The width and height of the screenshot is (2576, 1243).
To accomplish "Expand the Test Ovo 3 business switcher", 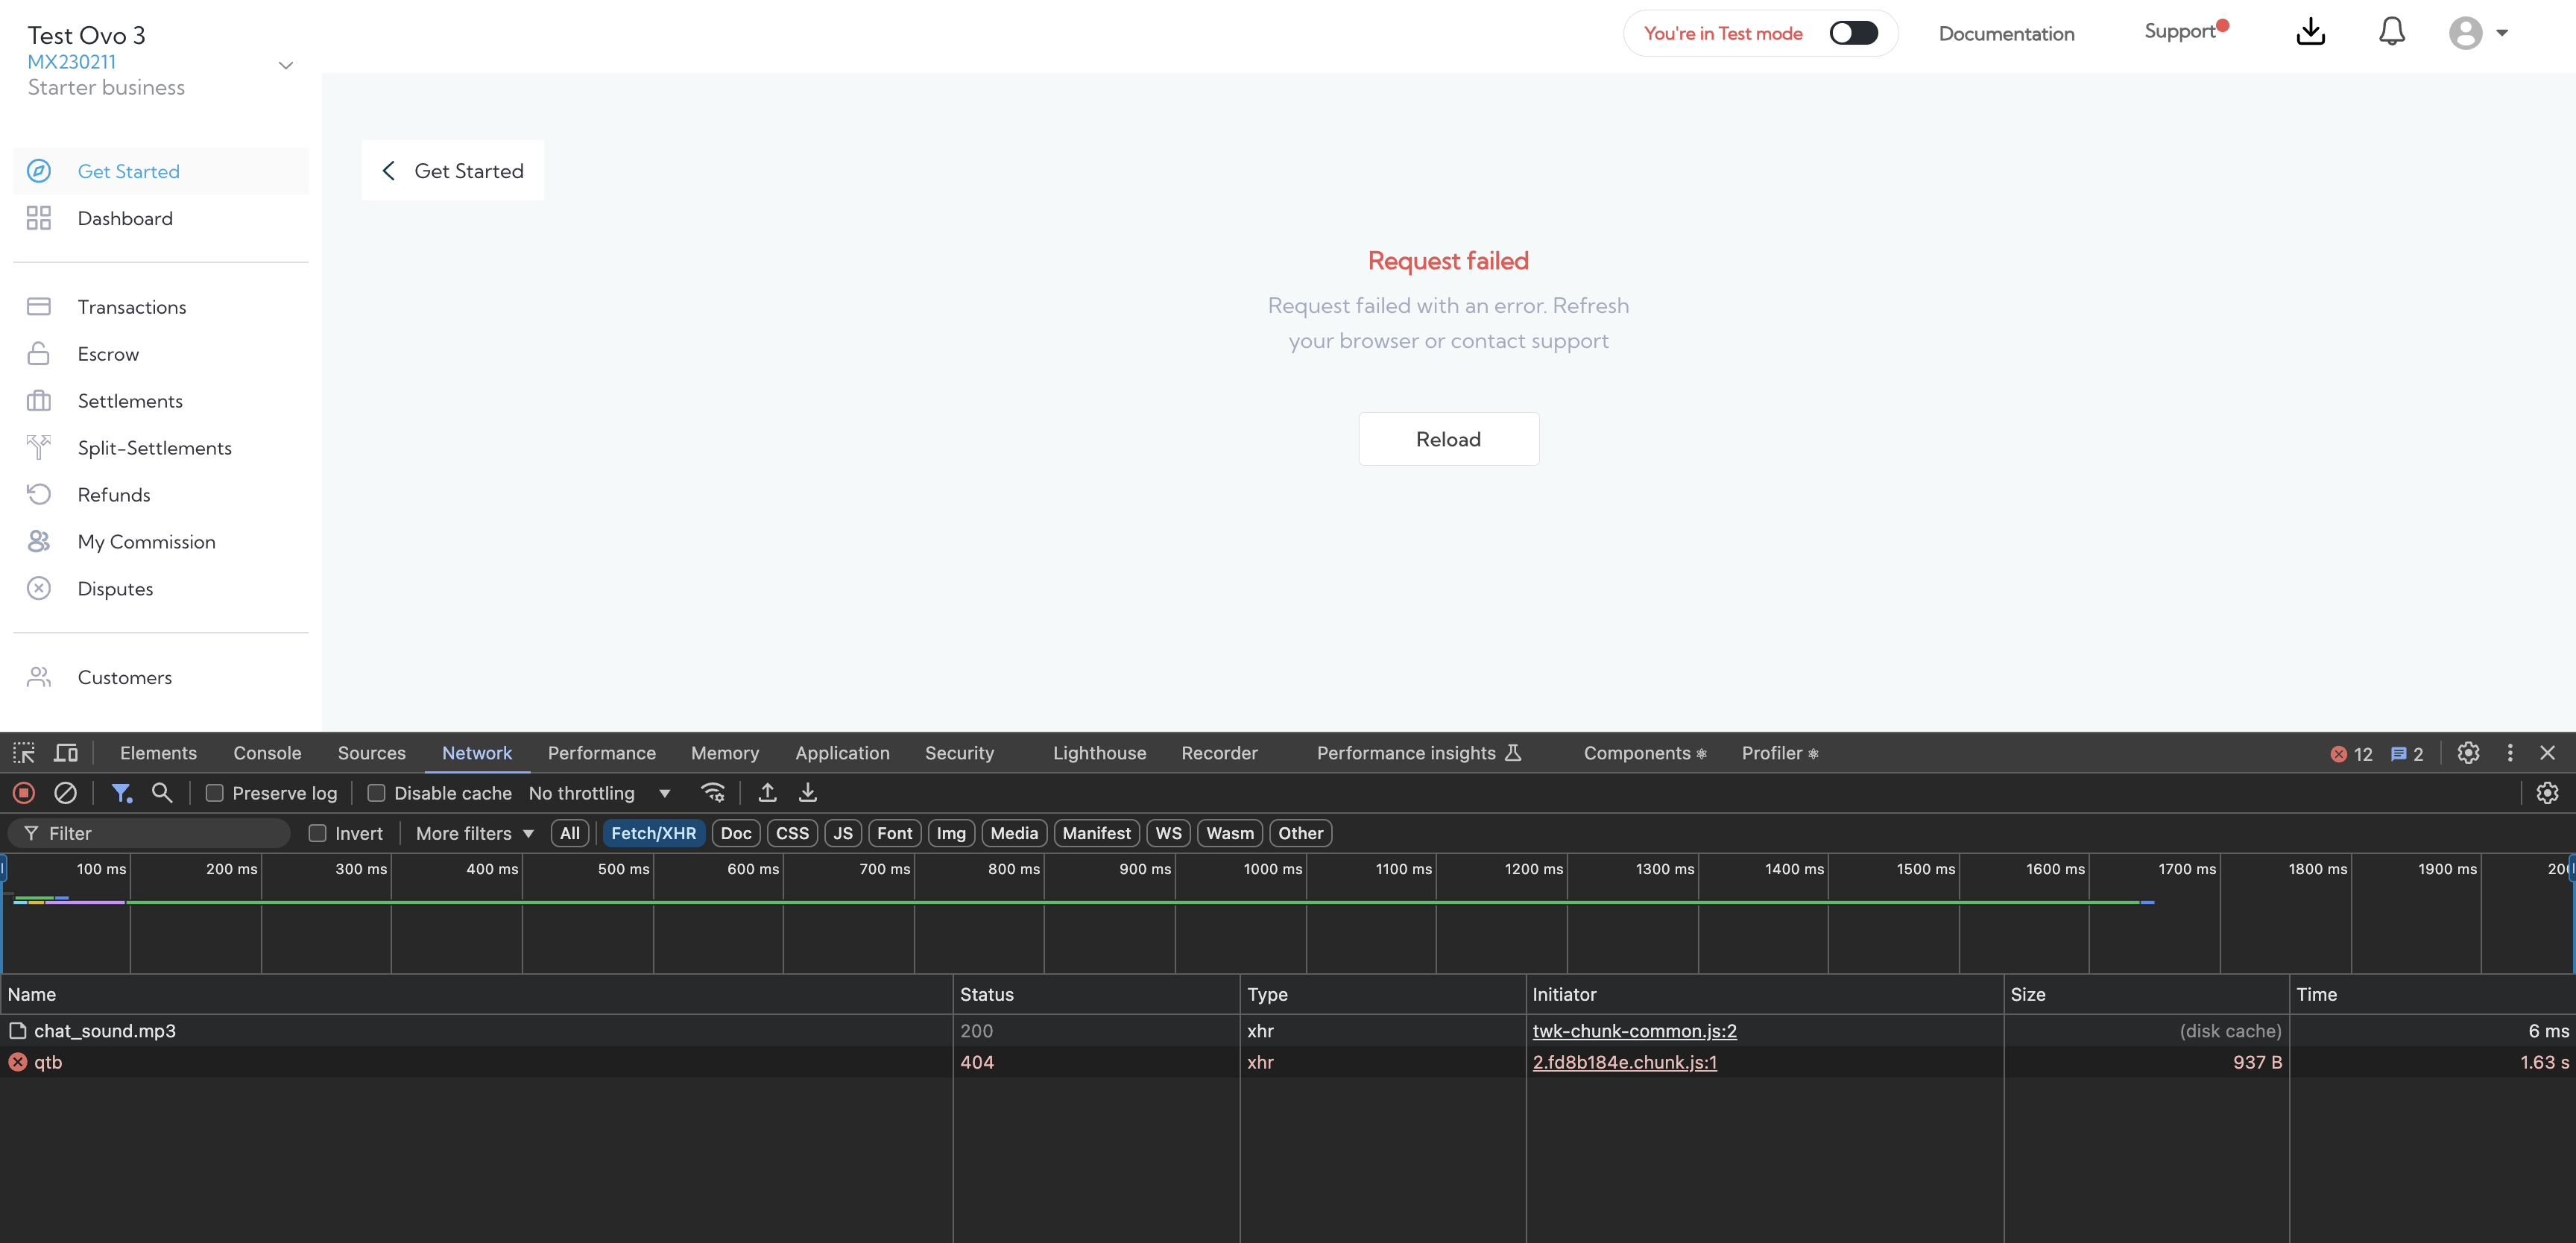I will pyautogui.click(x=285, y=66).
